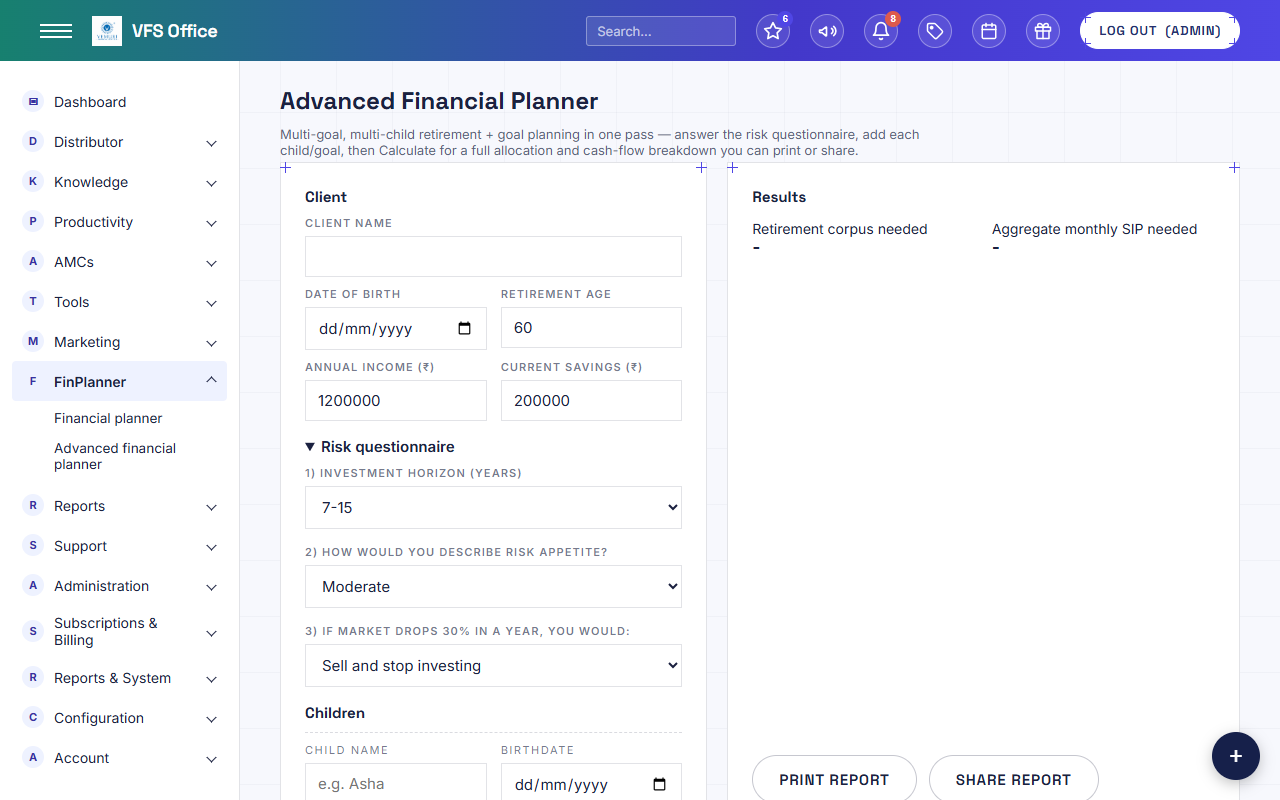The width and height of the screenshot is (1280, 800).
Task: Click the floating plus button
Action: [1236, 756]
